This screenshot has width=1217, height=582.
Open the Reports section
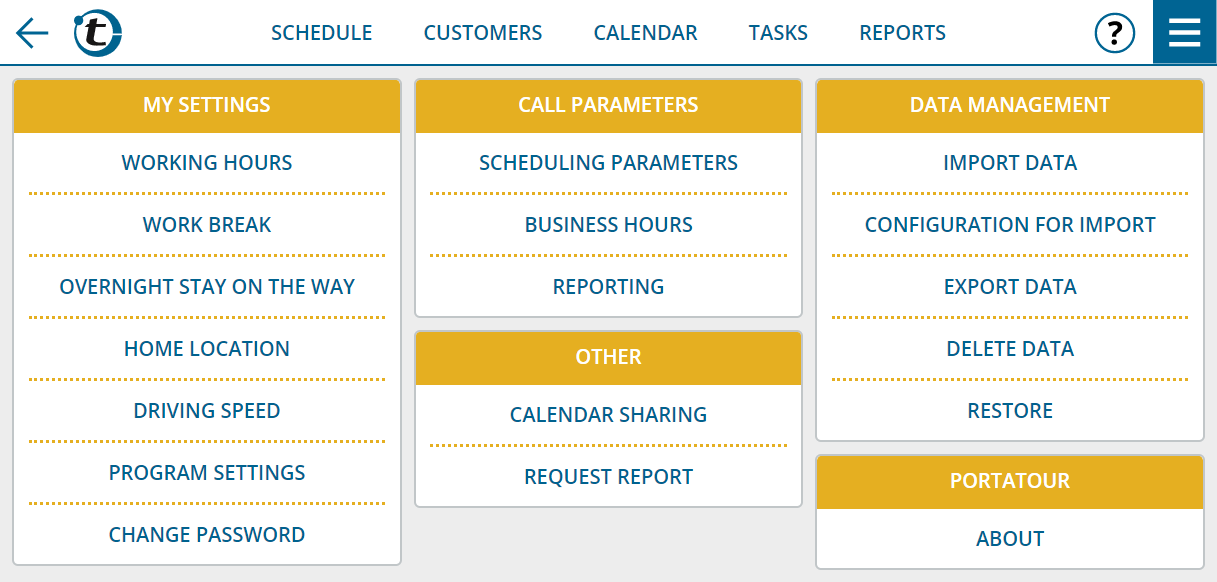pyautogui.click(x=902, y=33)
